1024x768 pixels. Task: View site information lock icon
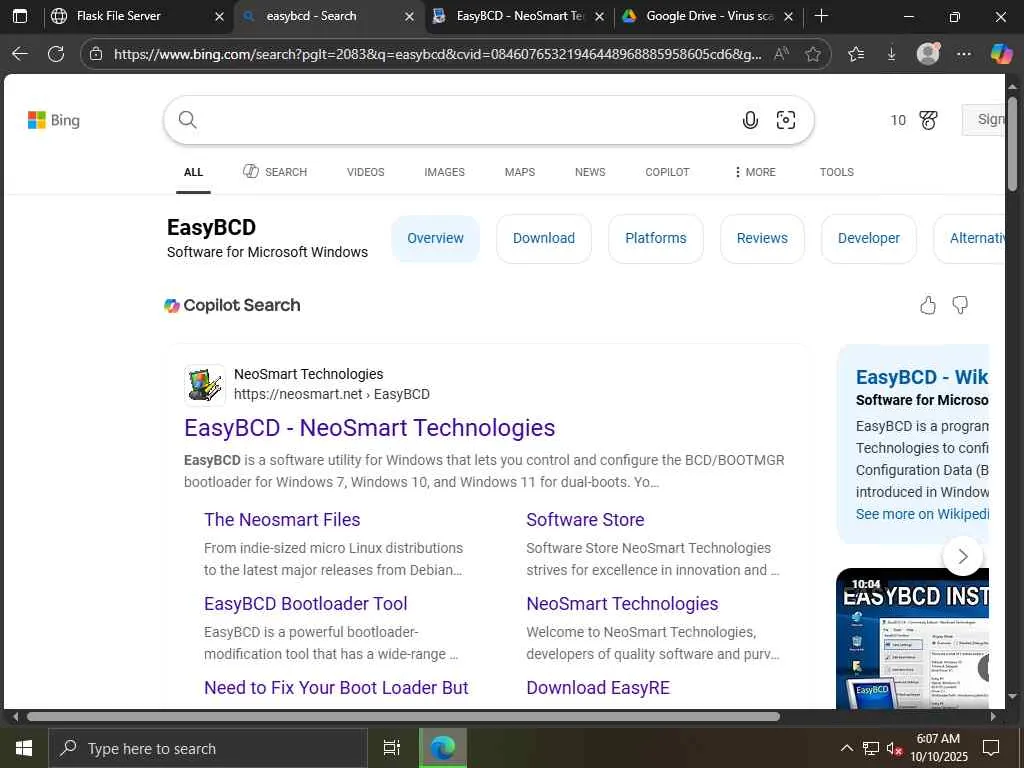(x=96, y=54)
